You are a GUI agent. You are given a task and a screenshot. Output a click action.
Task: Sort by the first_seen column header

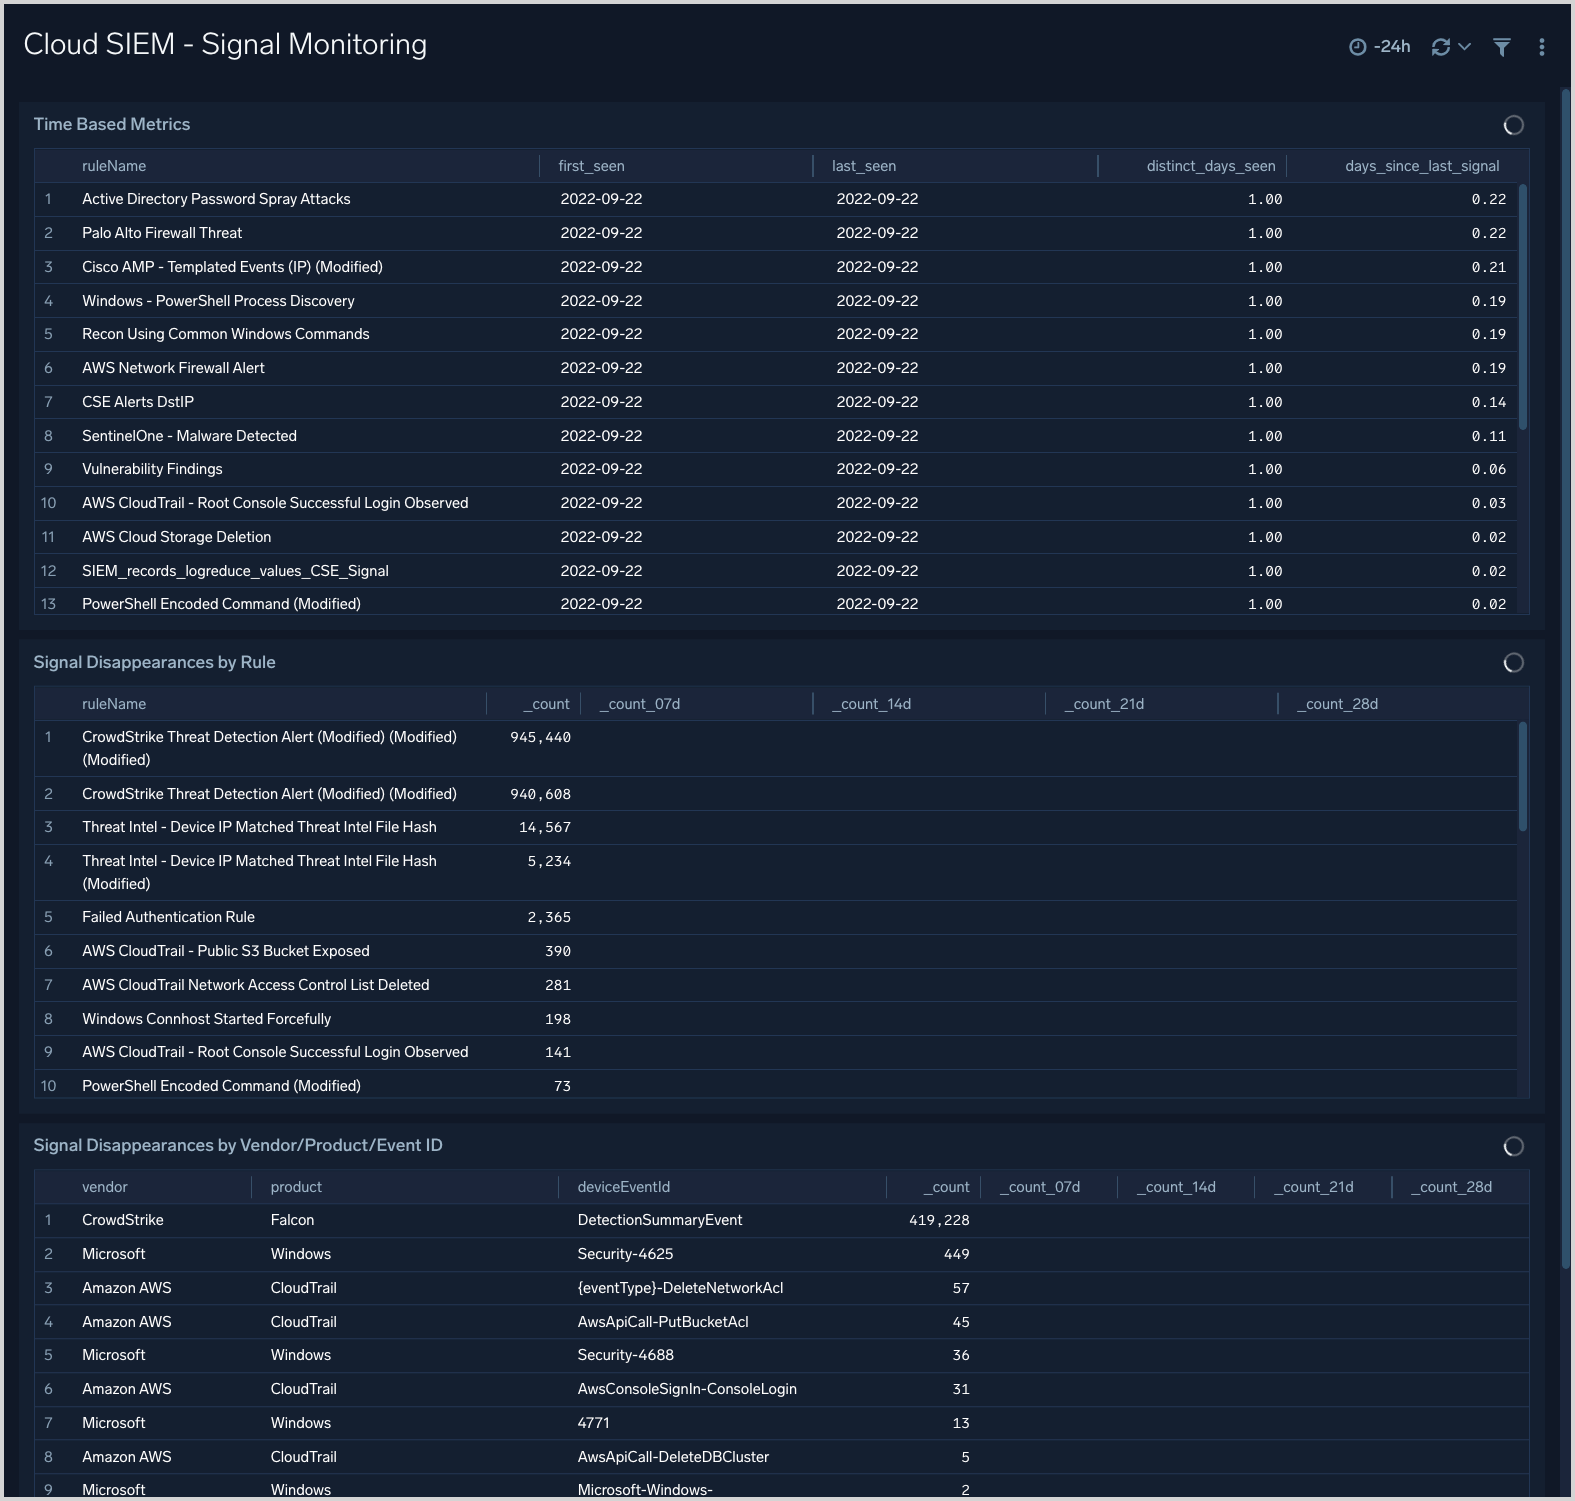click(x=591, y=166)
